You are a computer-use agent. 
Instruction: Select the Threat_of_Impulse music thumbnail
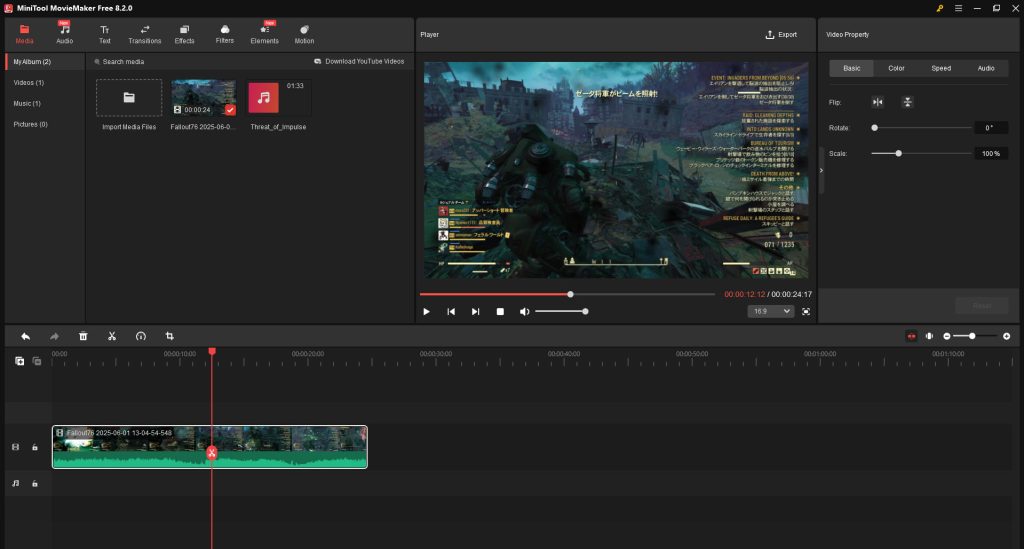click(x=279, y=97)
